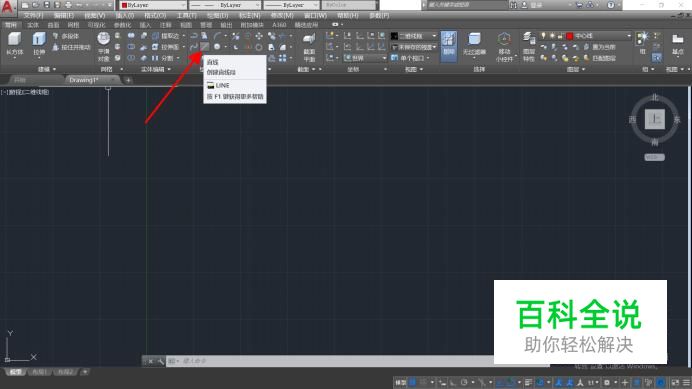Screen dimensions: 692x389
Task: Open the layer name dropdown list
Action: [599, 36]
